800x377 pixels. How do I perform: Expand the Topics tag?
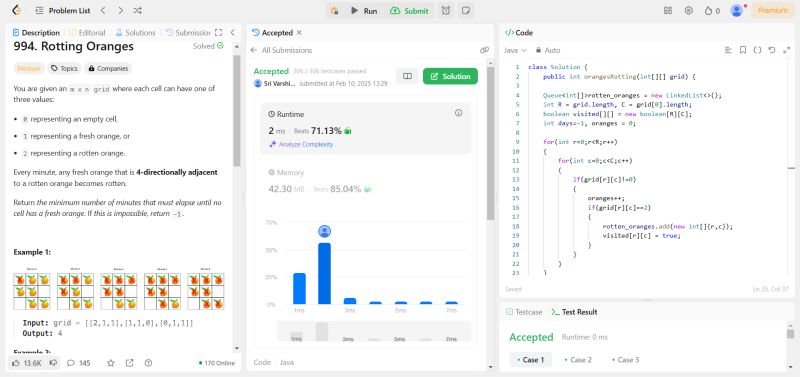pos(64,68)
